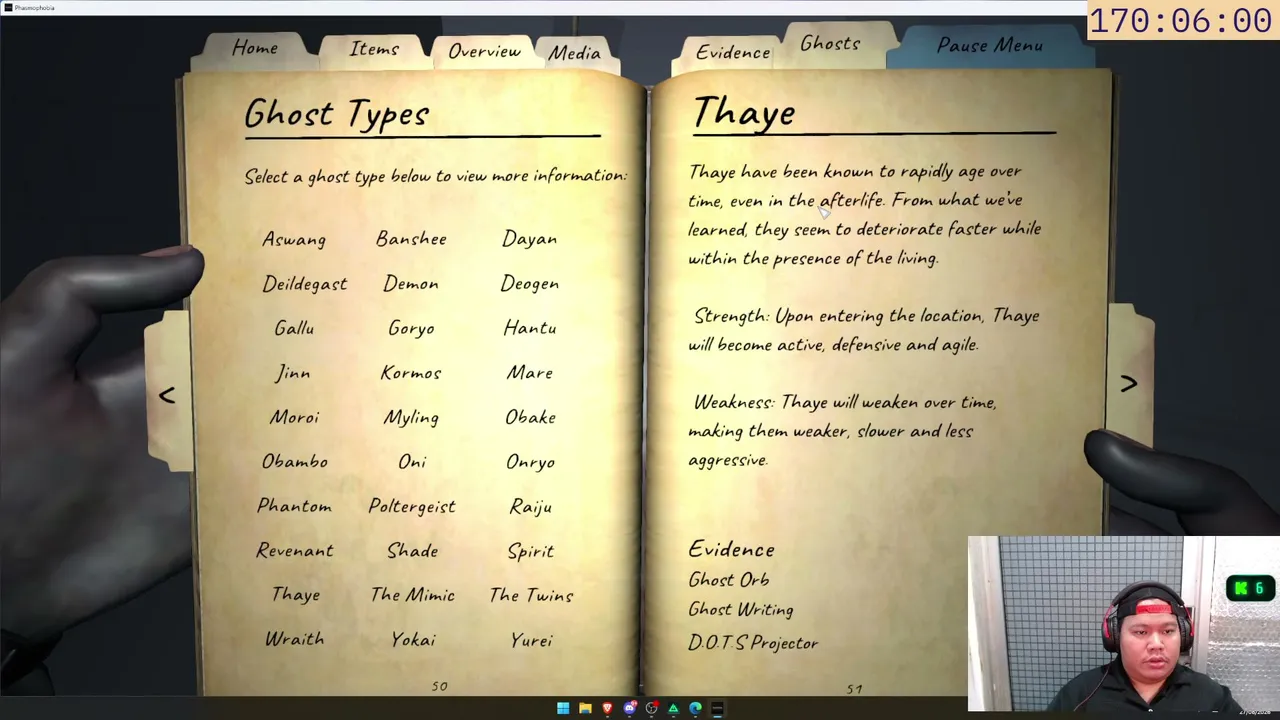This screenshot has height=720, width=1280.
Task: Open The Twins ghost entry
Action: tap(531, 595)
